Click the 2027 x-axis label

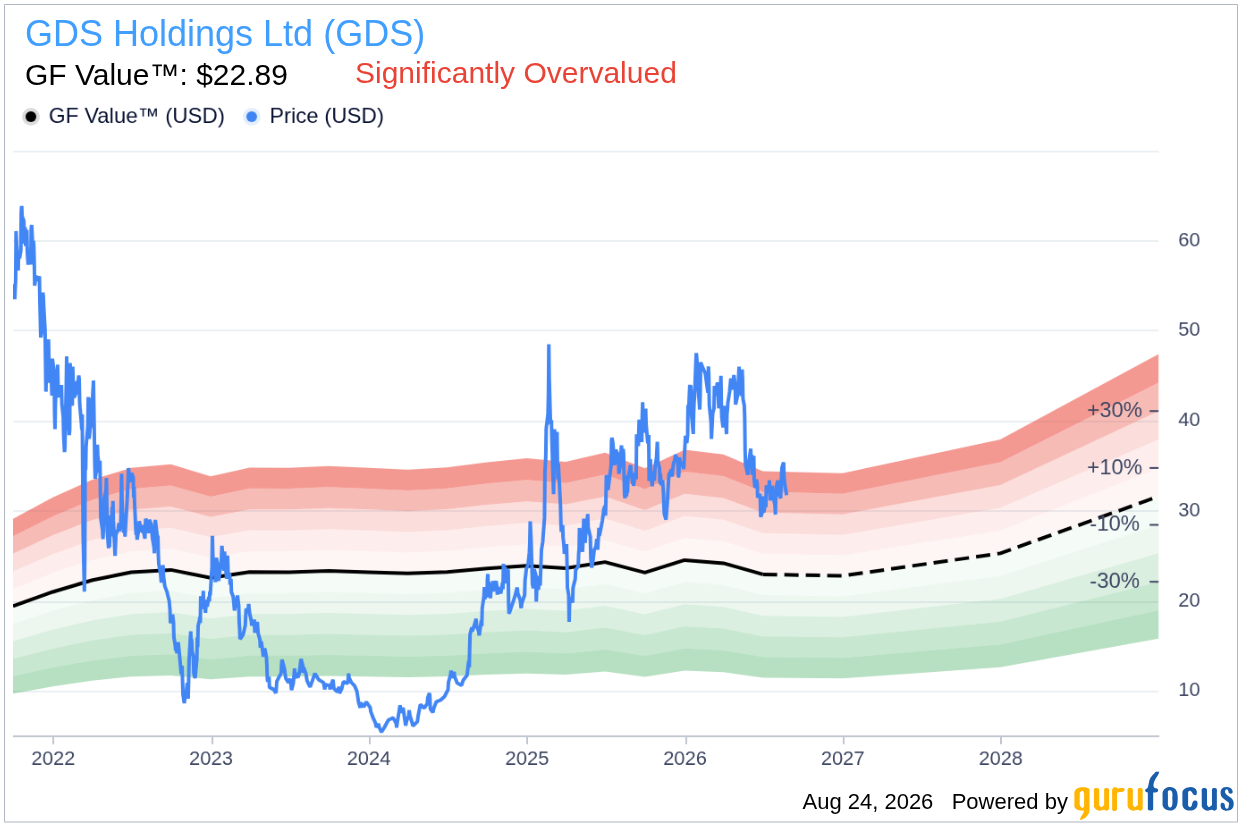[x=843, y=758]
